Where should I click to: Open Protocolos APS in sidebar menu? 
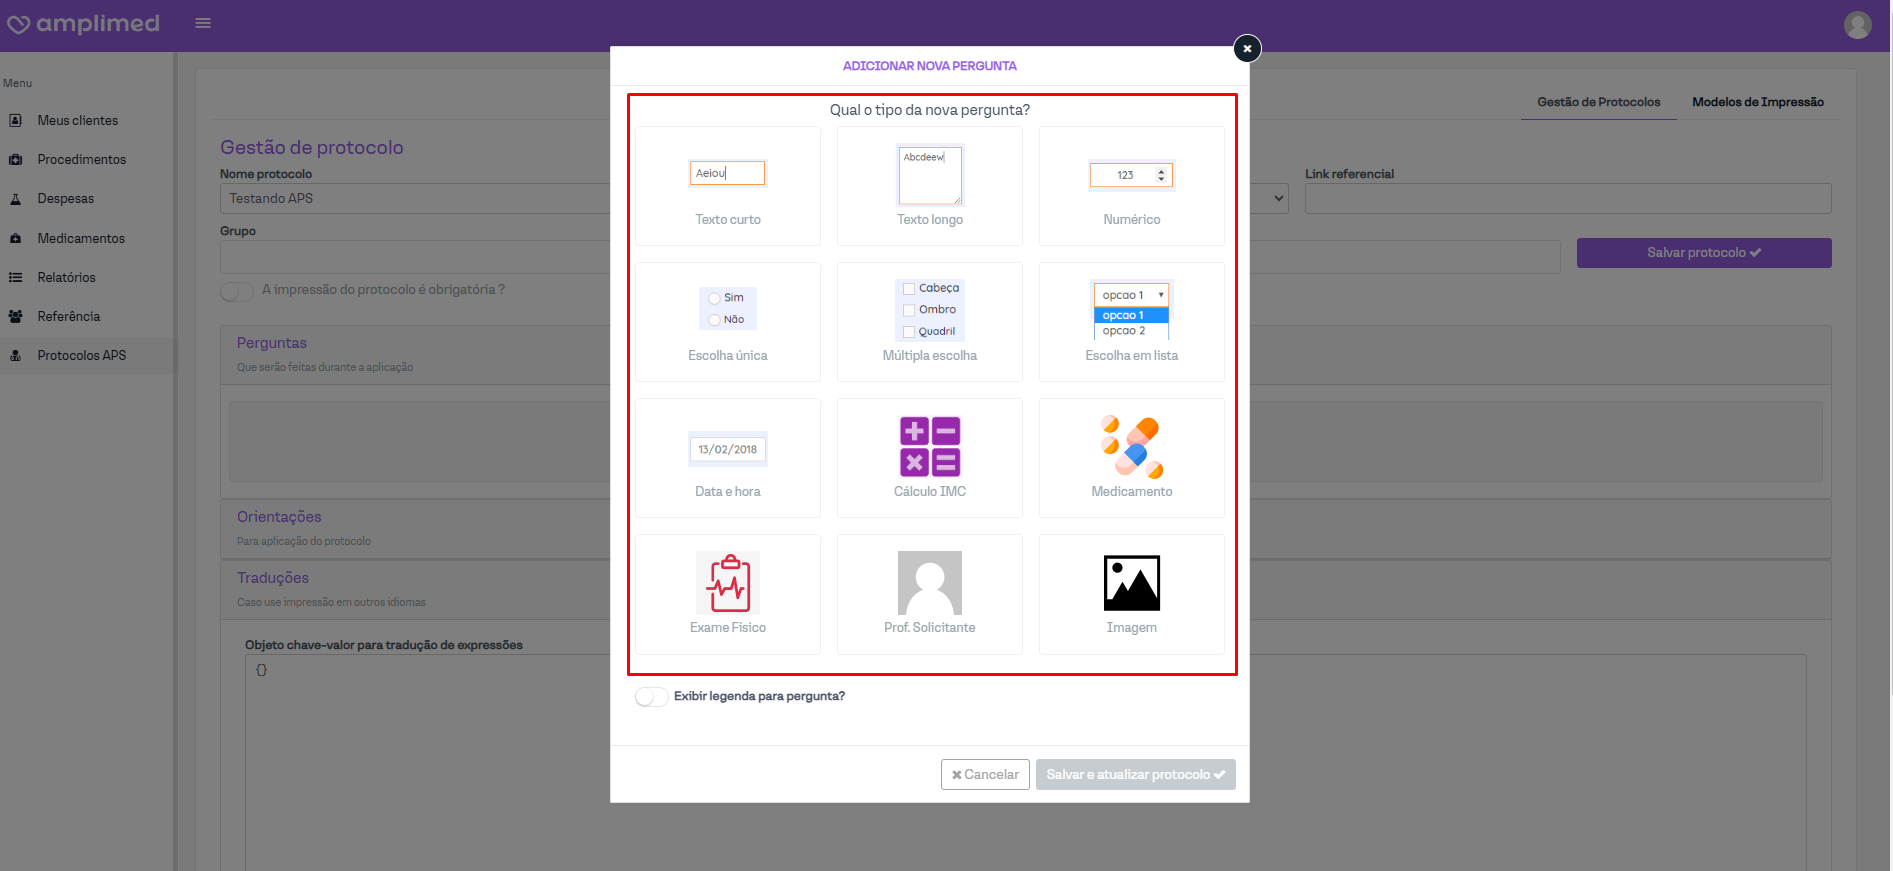82,355
